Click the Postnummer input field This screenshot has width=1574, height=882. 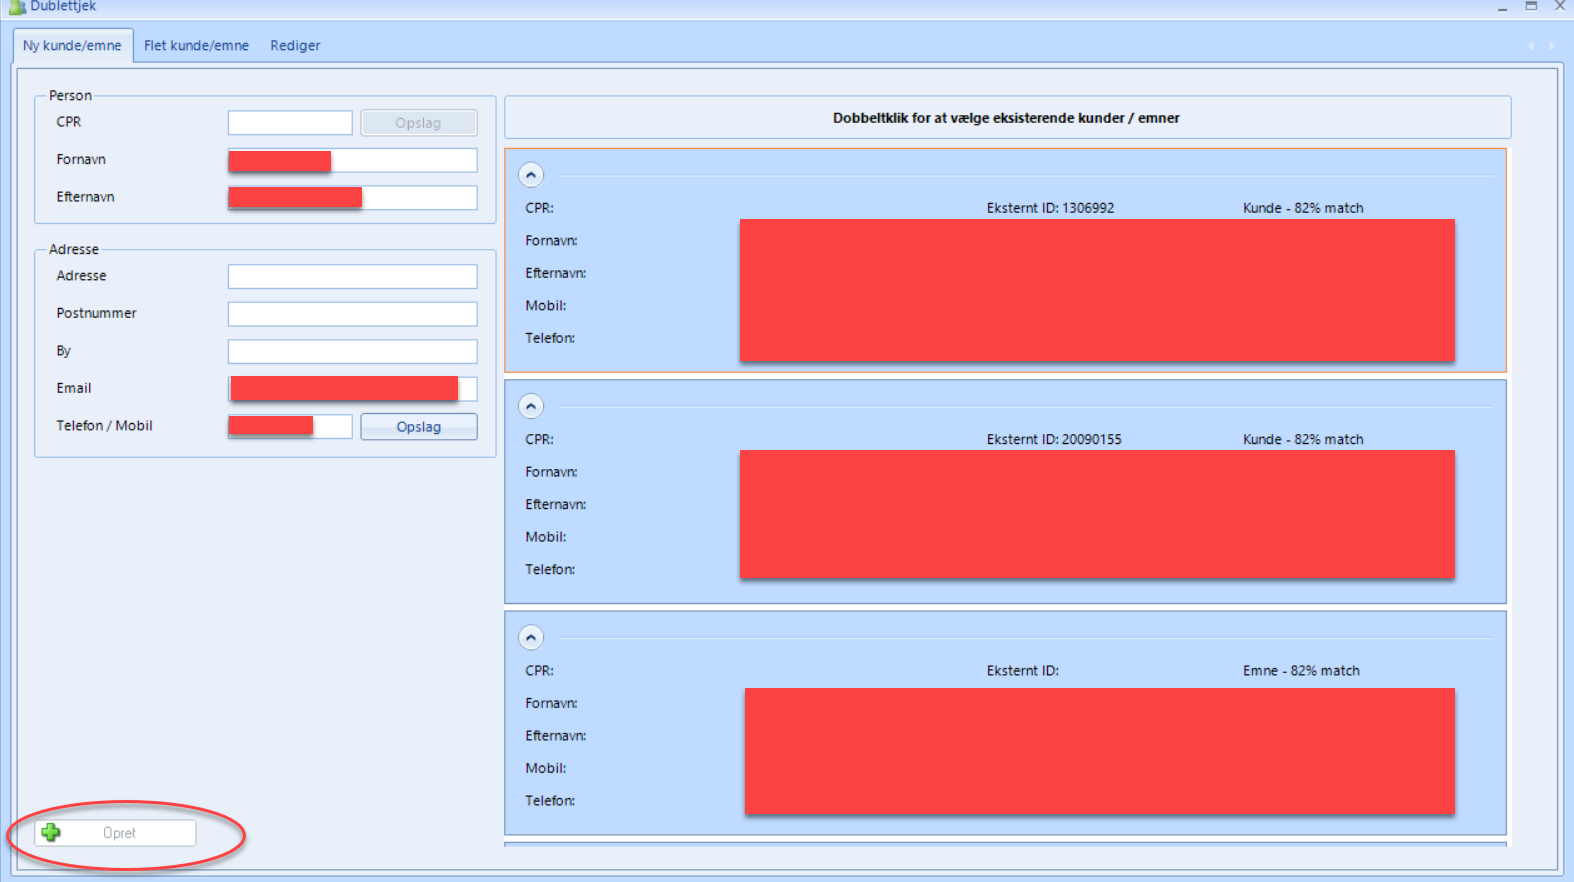[x=353, y=314]
